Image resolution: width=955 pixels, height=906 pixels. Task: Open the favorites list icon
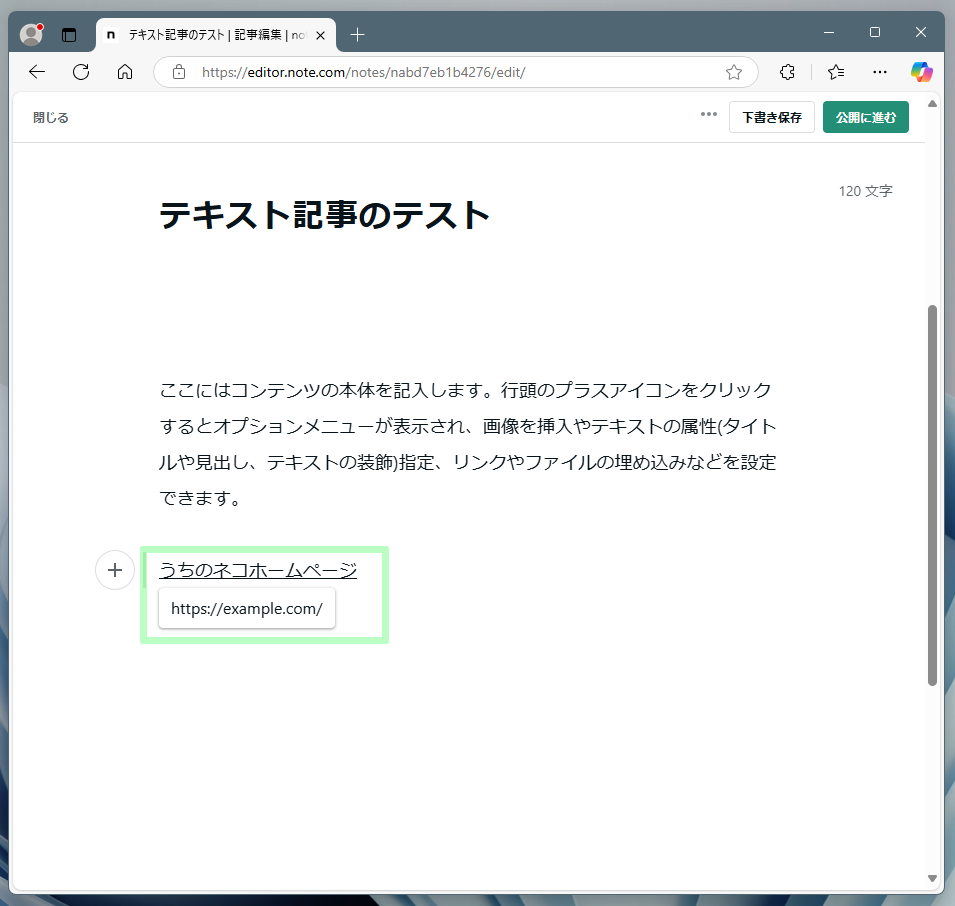836,72
